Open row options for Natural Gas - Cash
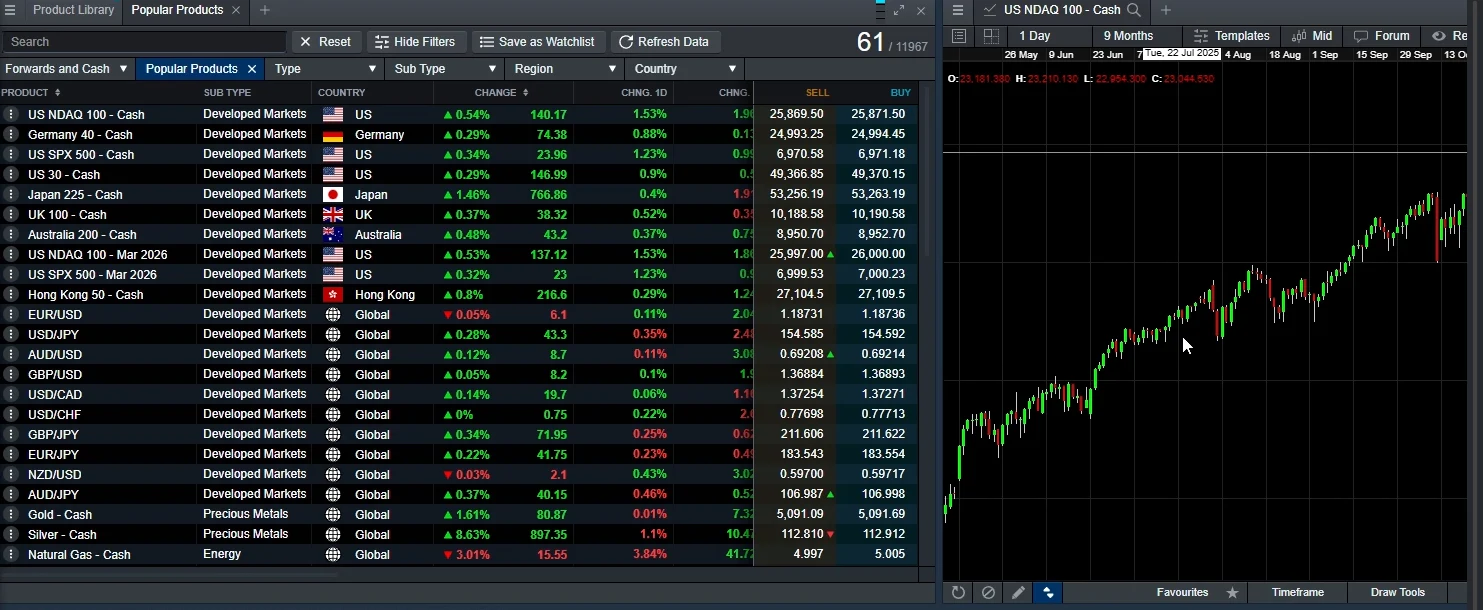This screenshot has height=610, width=1483. coord(11,554)
